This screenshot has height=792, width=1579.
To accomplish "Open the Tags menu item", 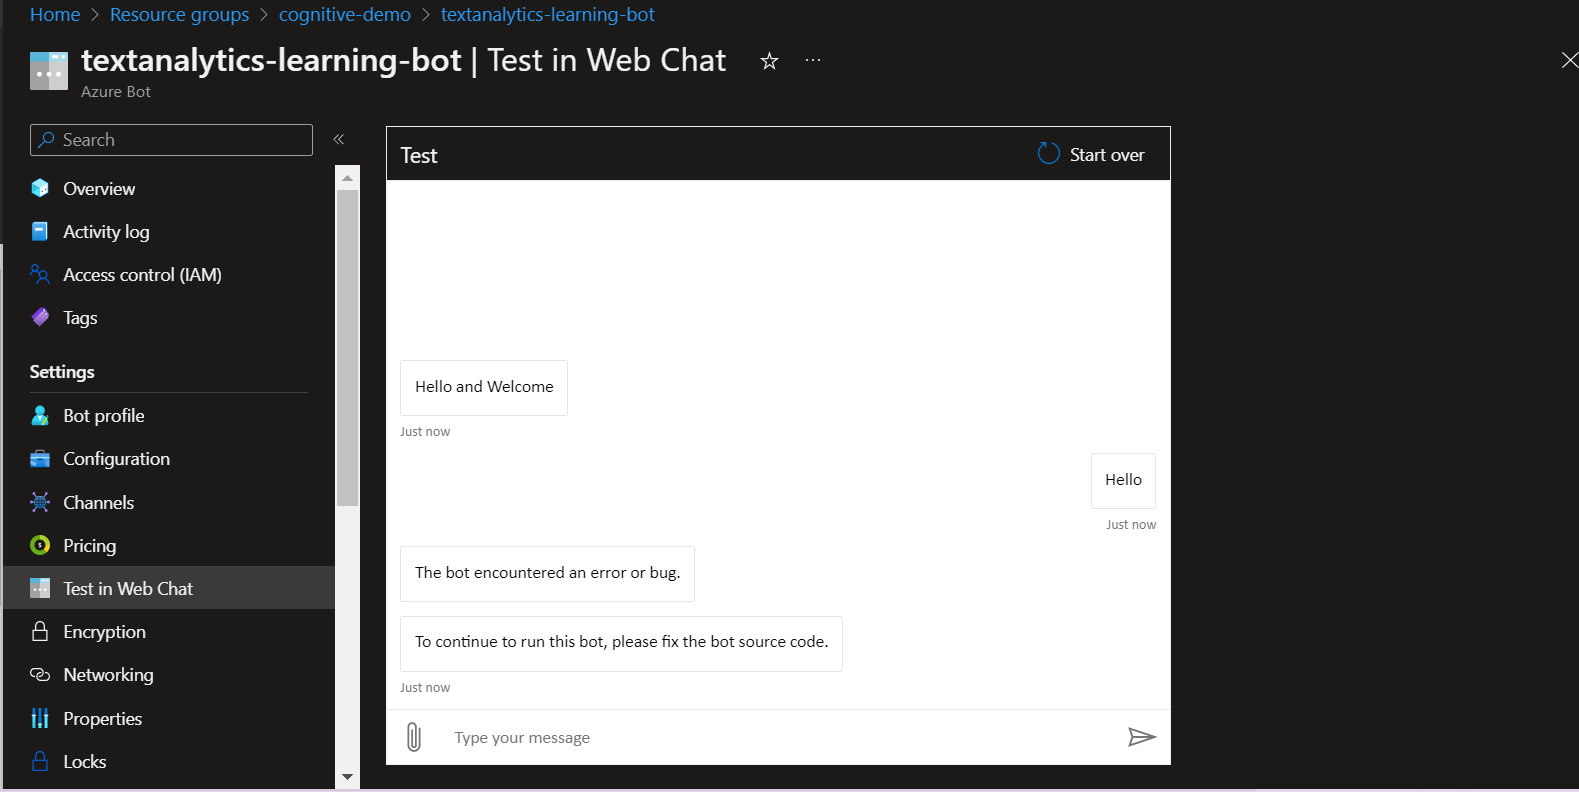I will (x=169, y=317).
